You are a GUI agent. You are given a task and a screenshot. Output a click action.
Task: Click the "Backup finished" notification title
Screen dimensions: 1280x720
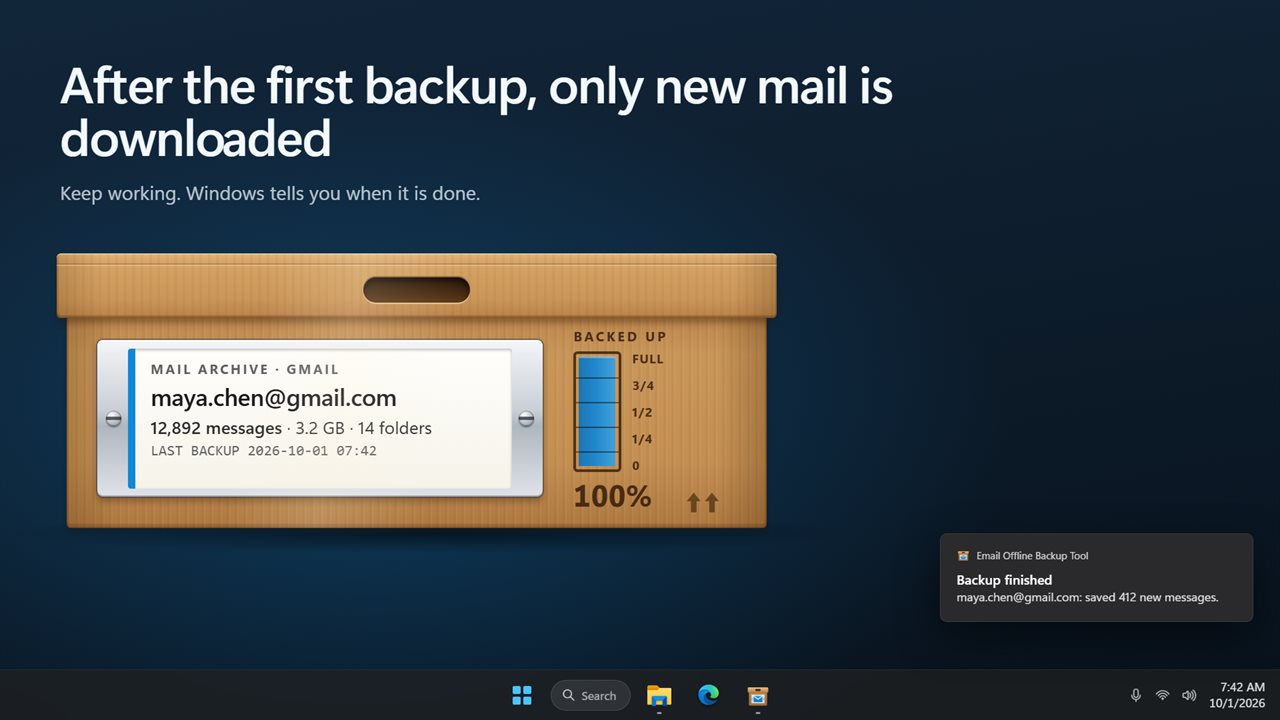1004,580
